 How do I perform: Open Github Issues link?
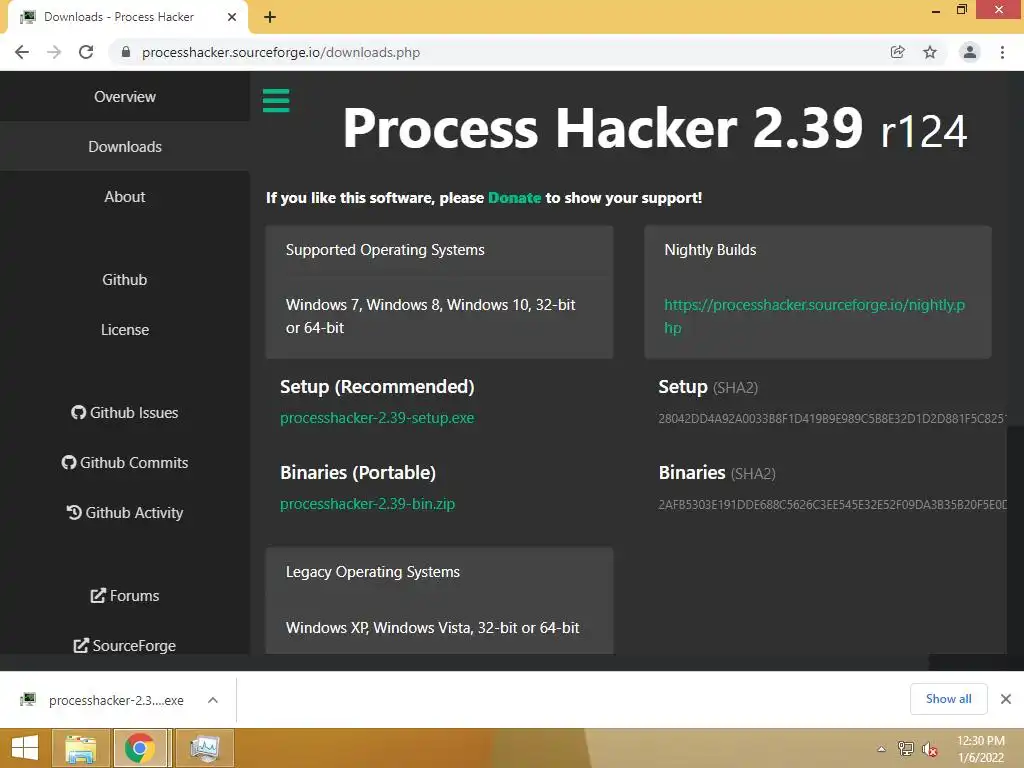pos(125,413)
